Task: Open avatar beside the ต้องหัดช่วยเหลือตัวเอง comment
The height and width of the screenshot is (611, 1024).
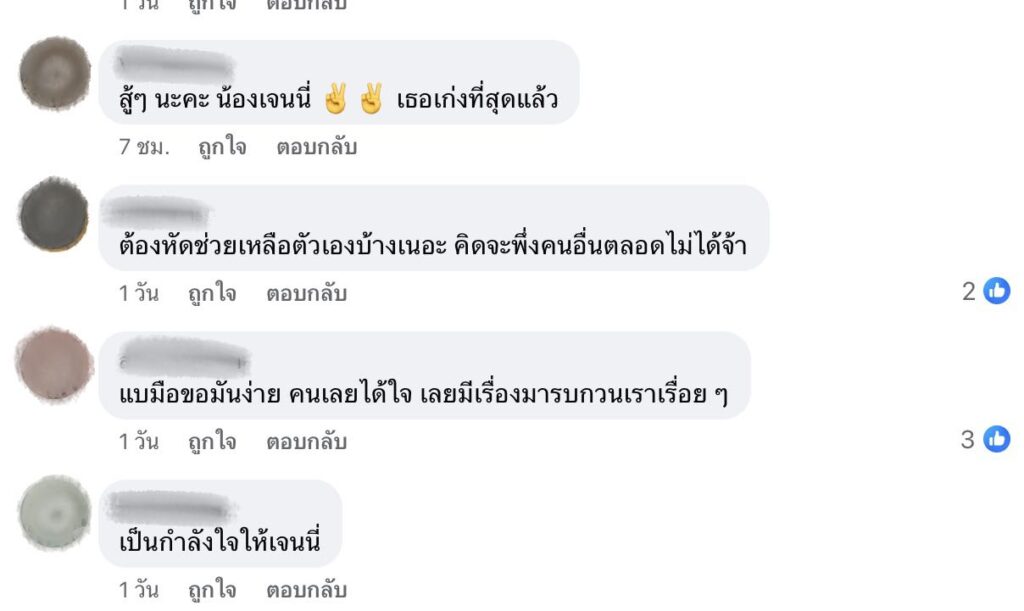Action: pyautogui.click(x=54, y=214)
